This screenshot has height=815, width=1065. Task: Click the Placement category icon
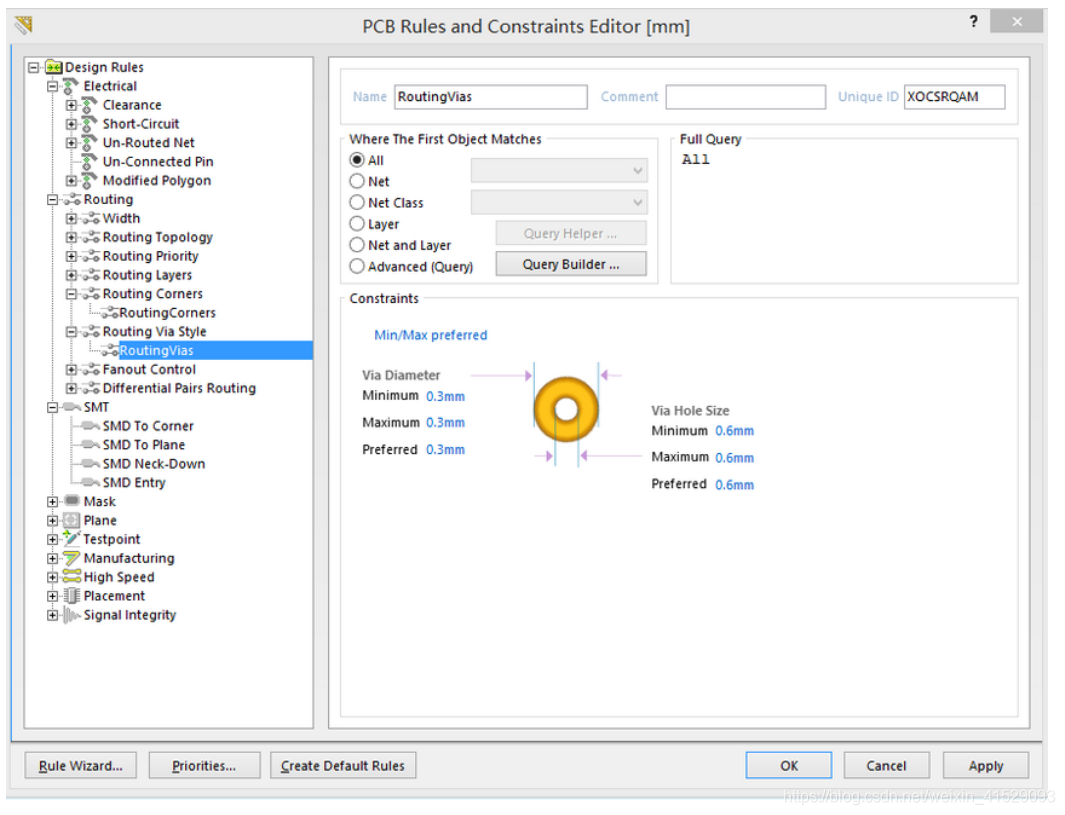tap(72, 596)
